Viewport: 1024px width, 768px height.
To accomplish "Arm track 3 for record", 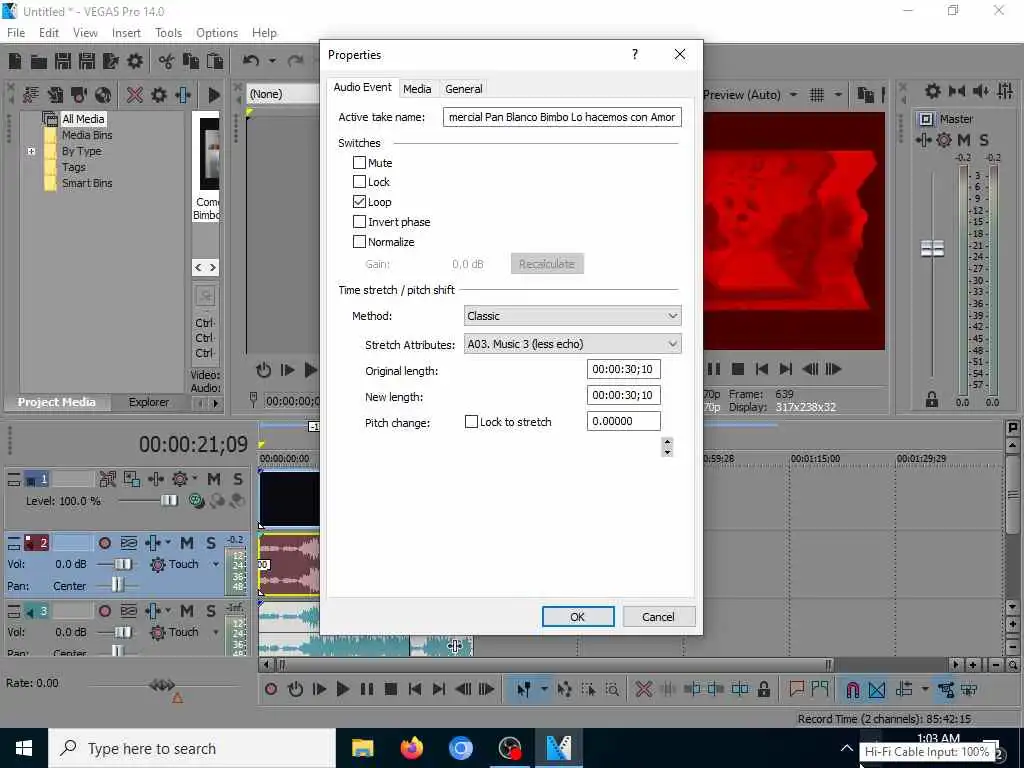I will 104,611.
